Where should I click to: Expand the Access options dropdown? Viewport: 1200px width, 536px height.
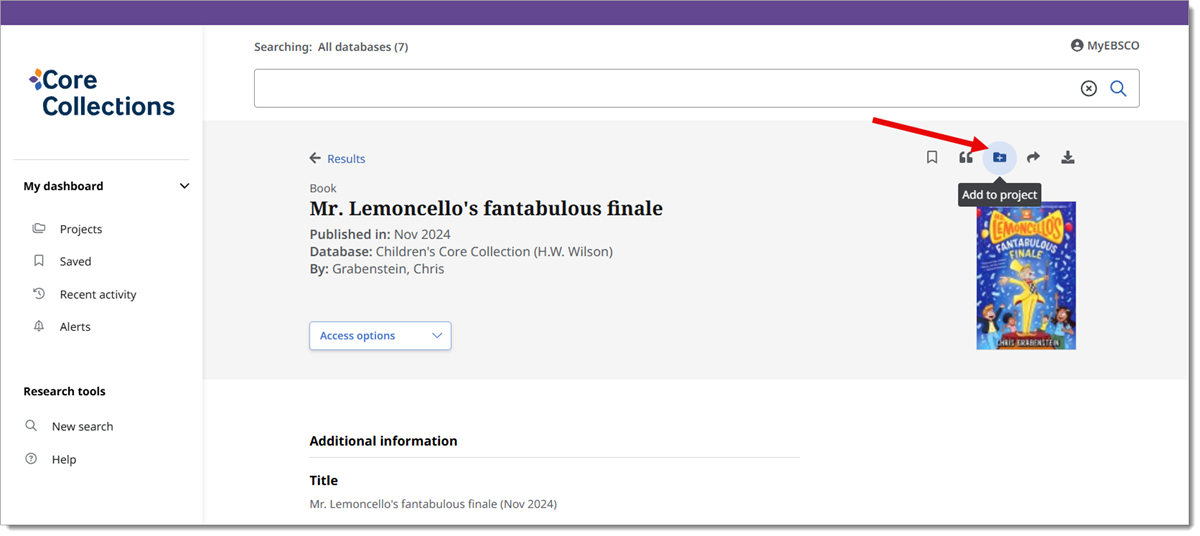pos(380,336)
